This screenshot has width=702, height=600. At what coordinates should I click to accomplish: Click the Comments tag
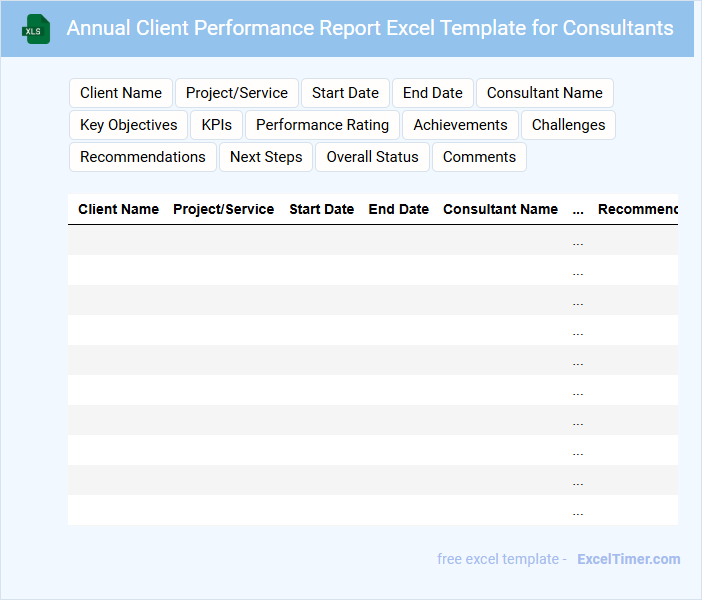tap(480, 157)
